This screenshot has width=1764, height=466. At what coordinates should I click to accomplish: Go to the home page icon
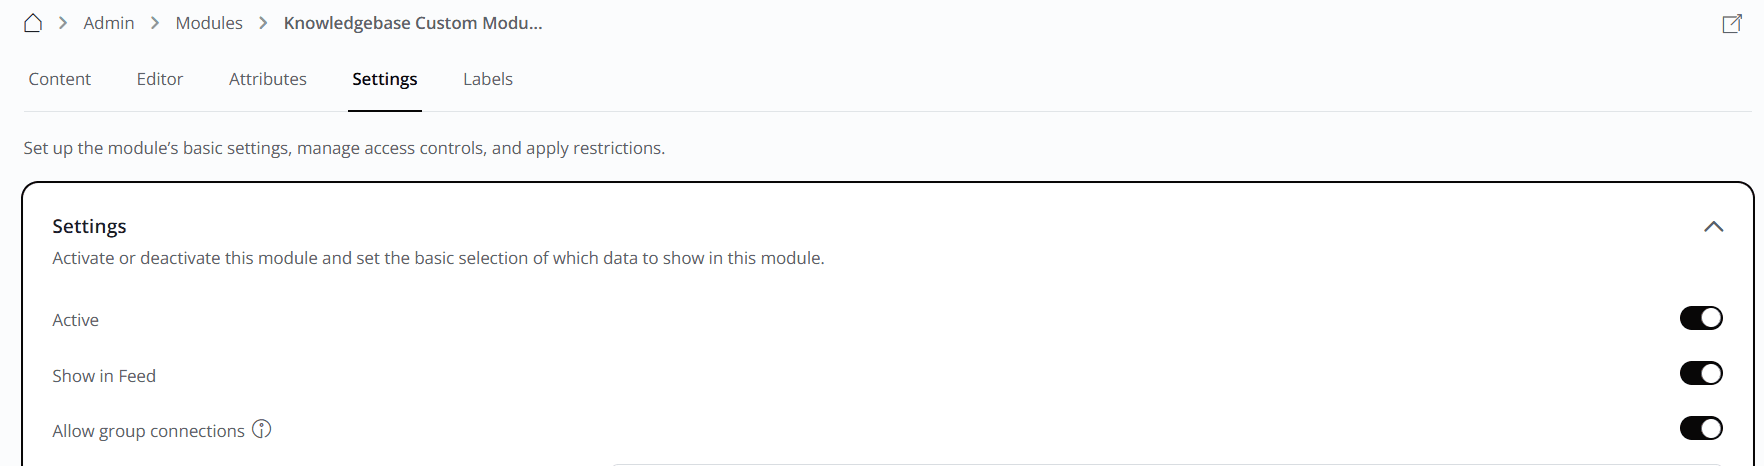33,23
